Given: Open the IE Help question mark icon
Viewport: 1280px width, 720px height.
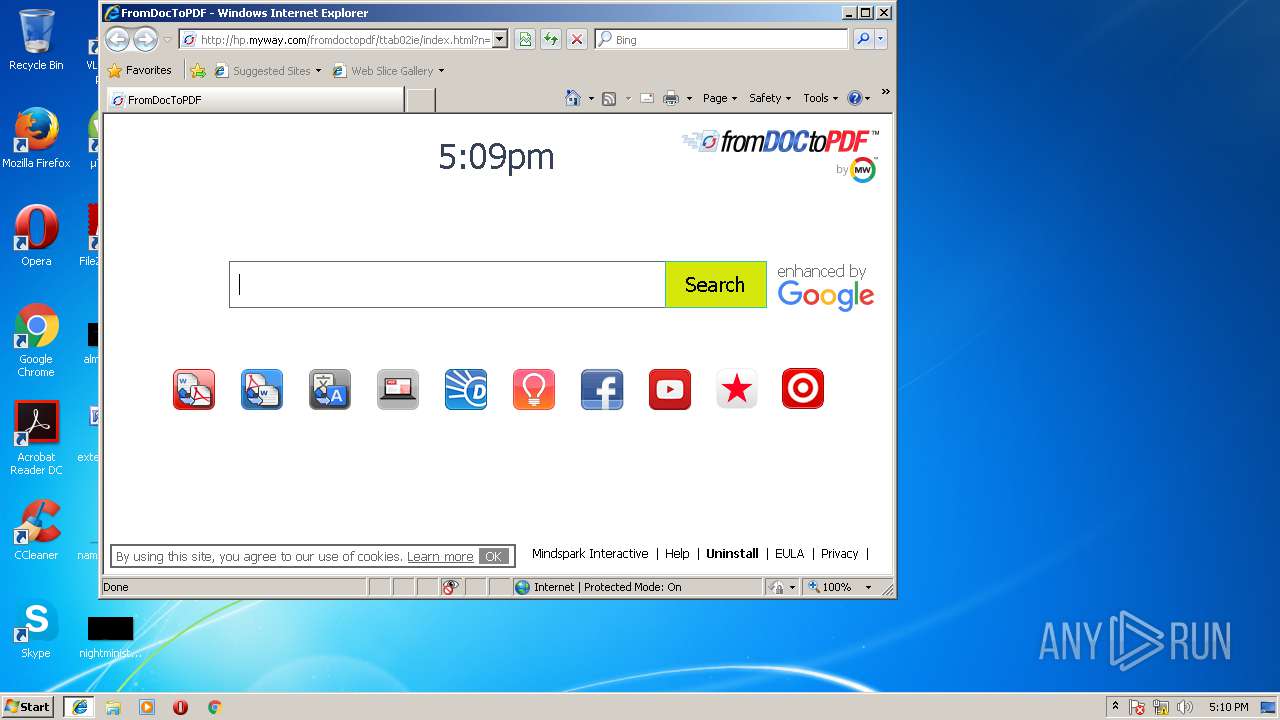Looking at the screenshot, I should 854,98.
